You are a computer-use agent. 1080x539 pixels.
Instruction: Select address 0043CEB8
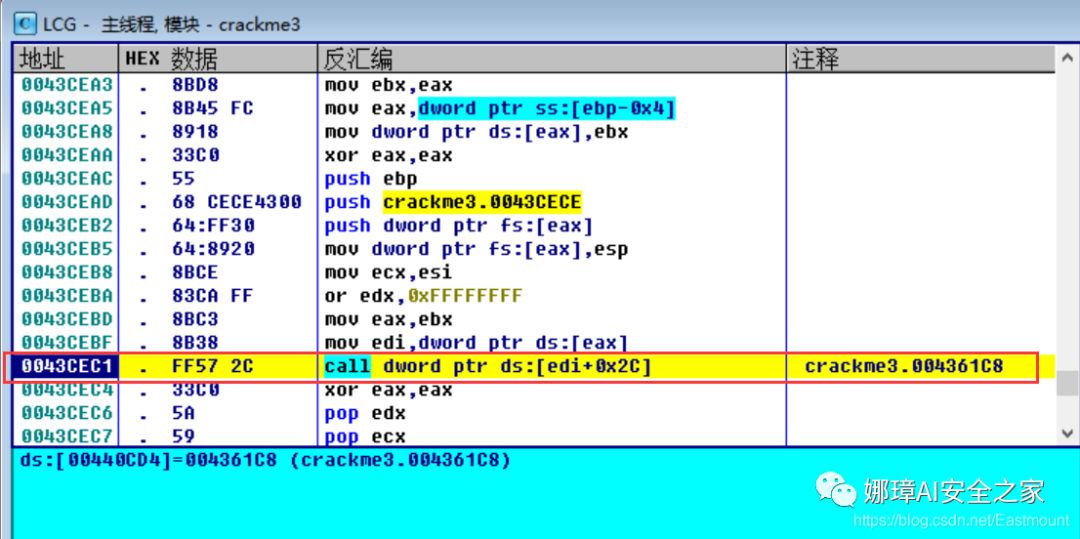click(x=68, y=273)
